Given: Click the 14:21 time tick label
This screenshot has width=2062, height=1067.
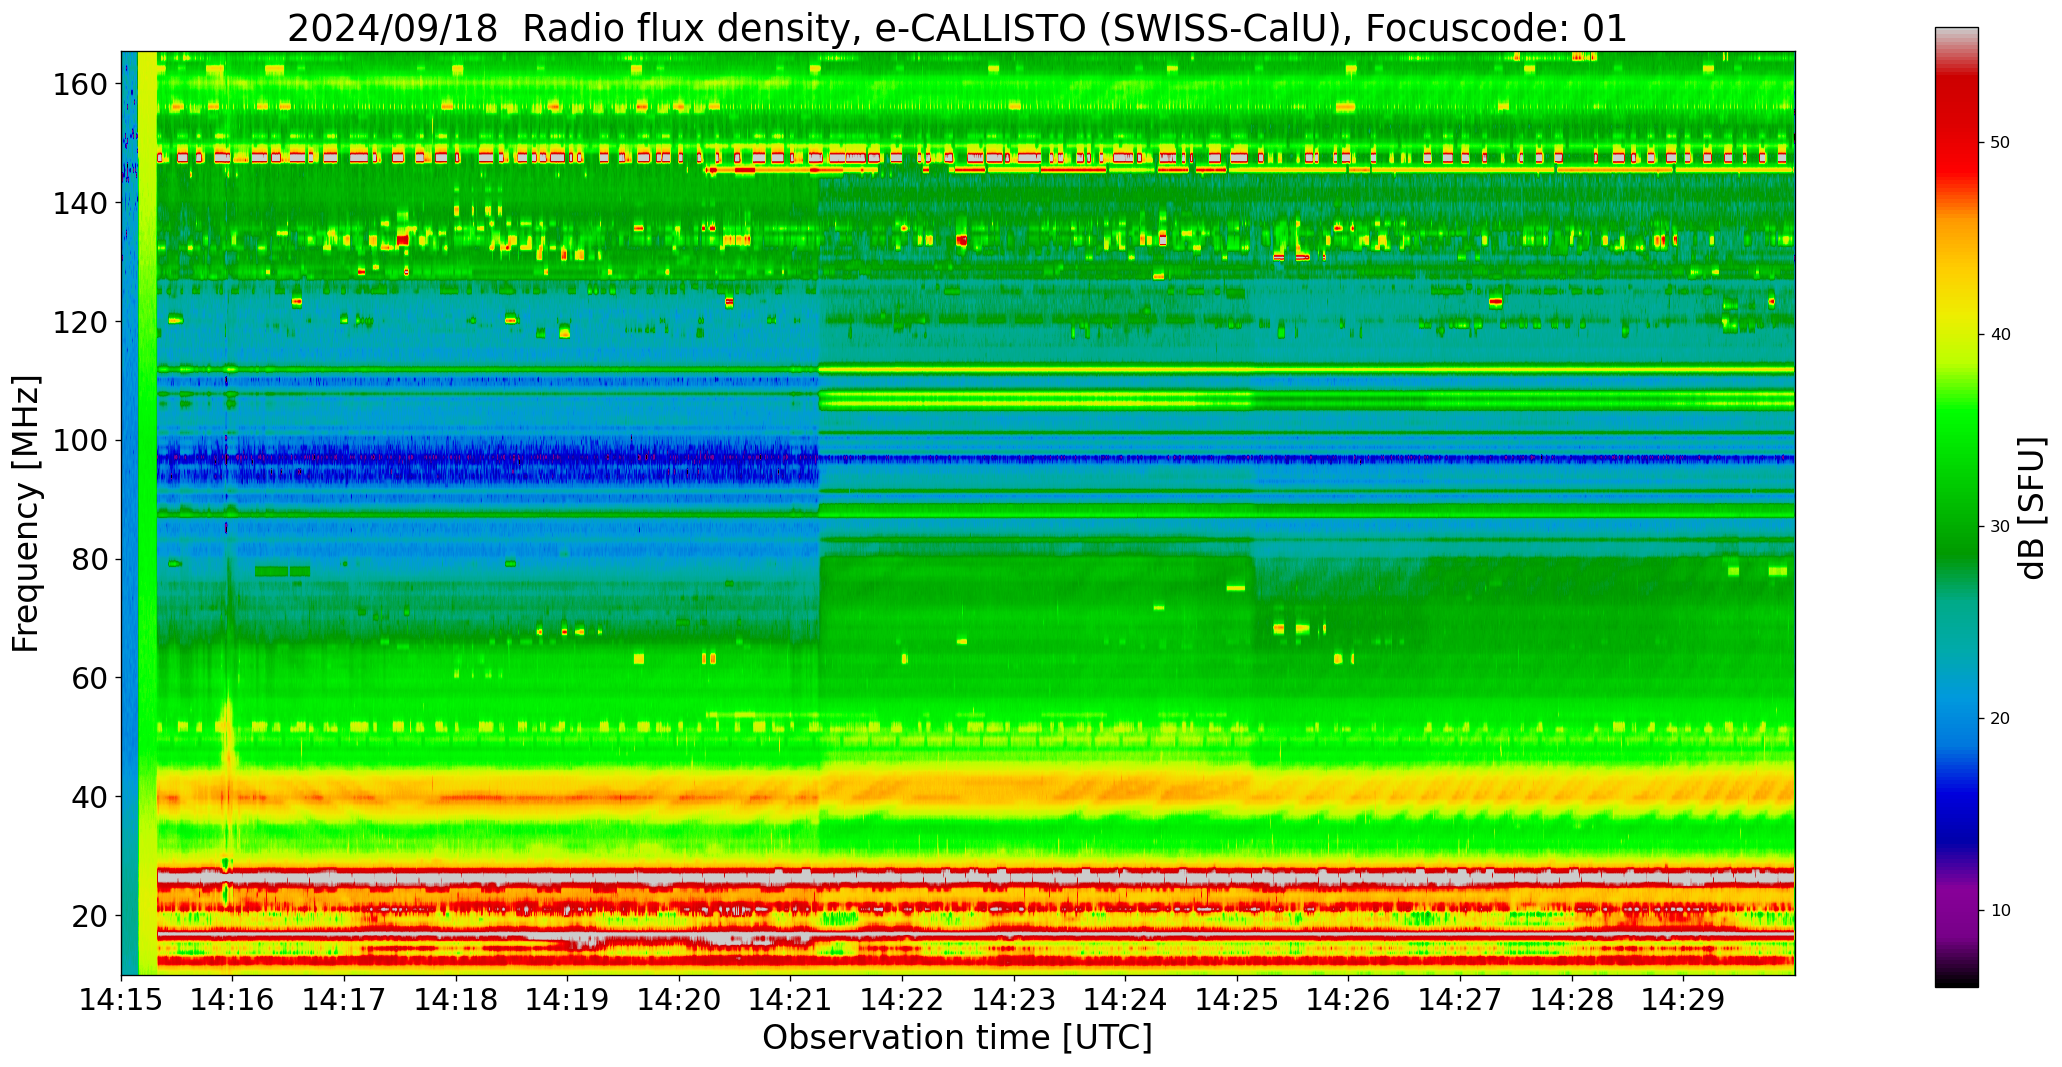Looking at the screenshot, I should pos(791,1000).
